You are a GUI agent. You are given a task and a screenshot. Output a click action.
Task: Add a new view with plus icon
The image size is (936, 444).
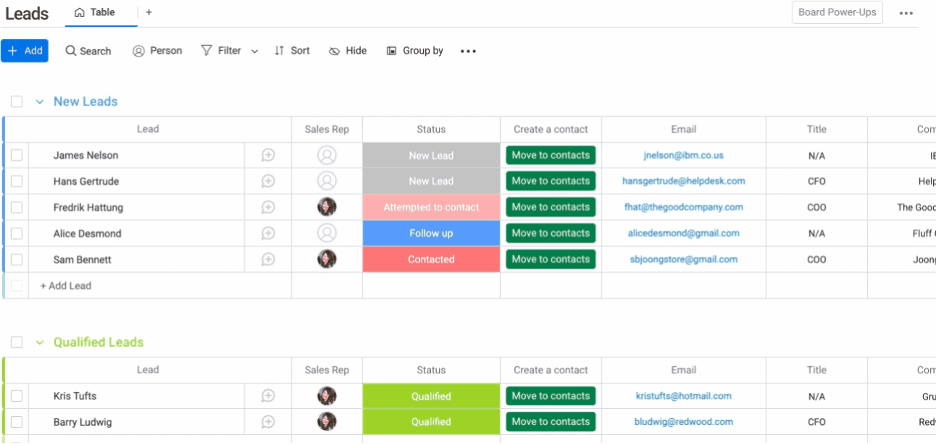coord(149,13)
